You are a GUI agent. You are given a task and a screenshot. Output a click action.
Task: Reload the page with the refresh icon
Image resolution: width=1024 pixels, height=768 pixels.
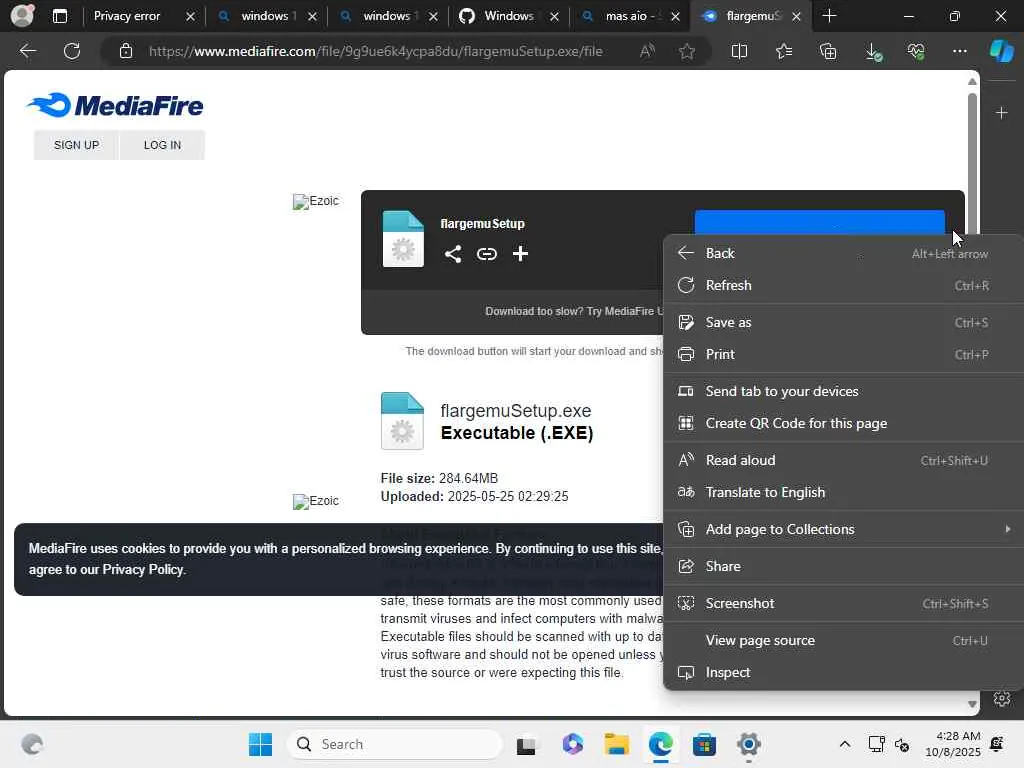click(x=72, y=51)
